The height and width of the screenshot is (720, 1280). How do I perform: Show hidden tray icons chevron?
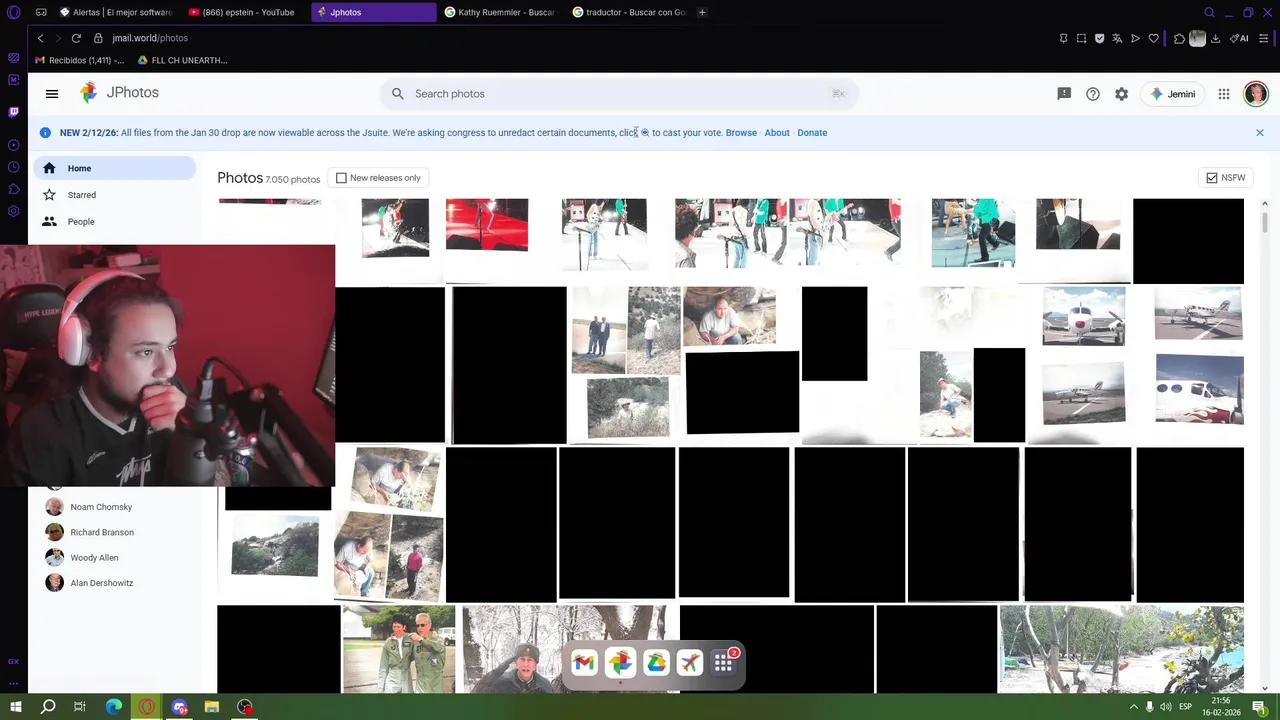[1134, 707]
